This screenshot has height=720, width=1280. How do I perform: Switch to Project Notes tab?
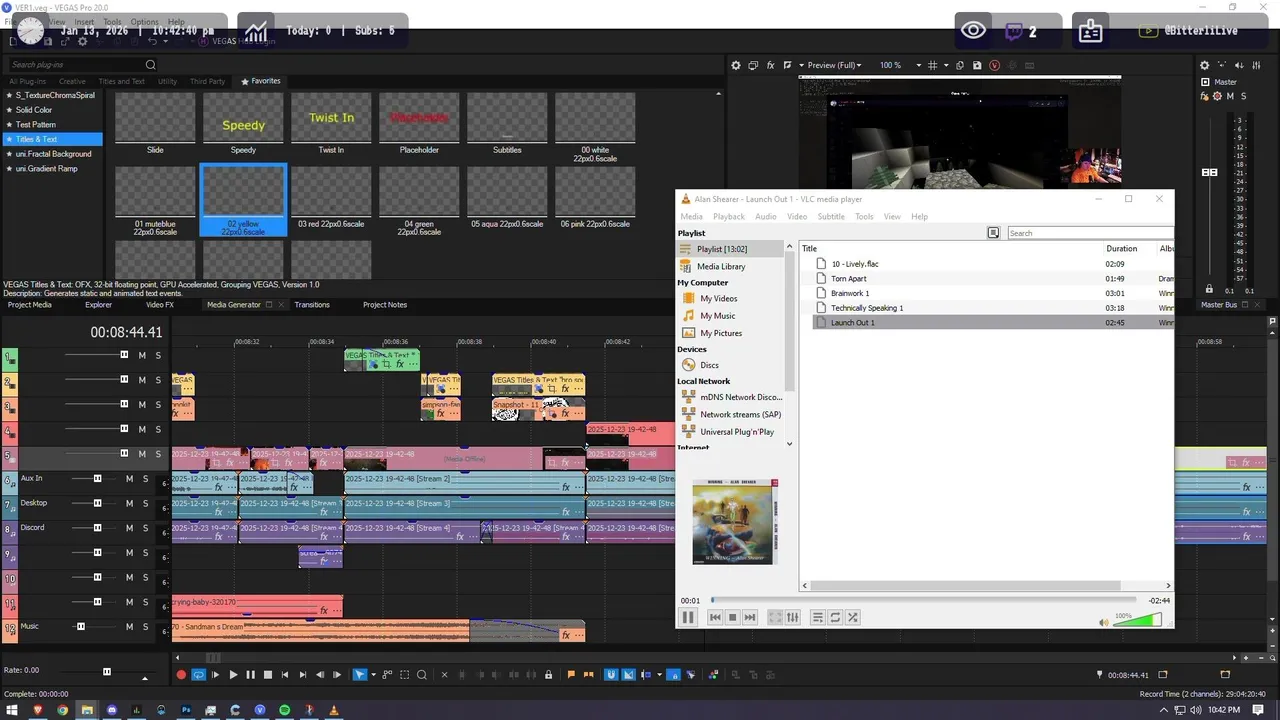385,305
